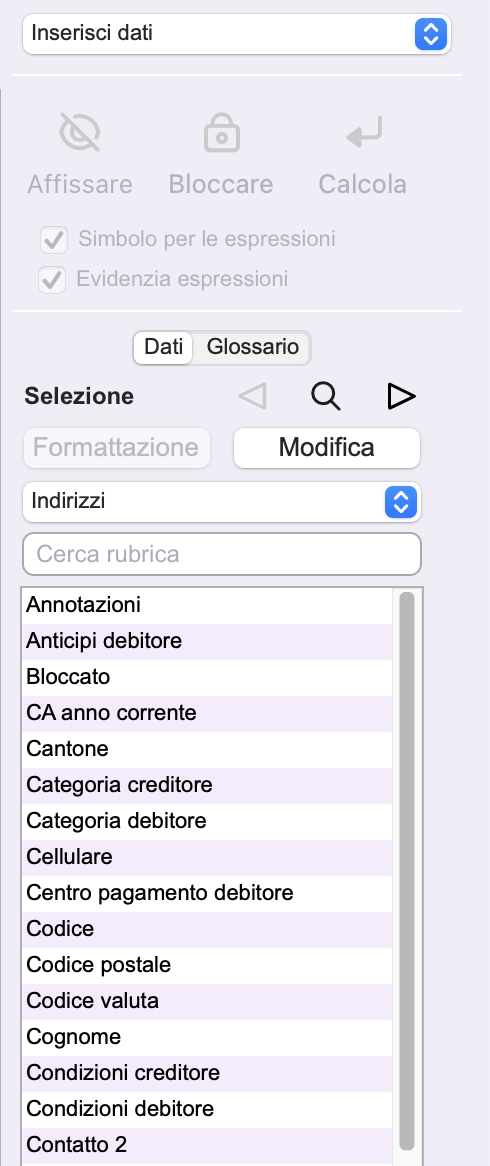490x1166 pixels.
Task: Open the Inserisci dati dropdown
Action: (x=237, y=33)
